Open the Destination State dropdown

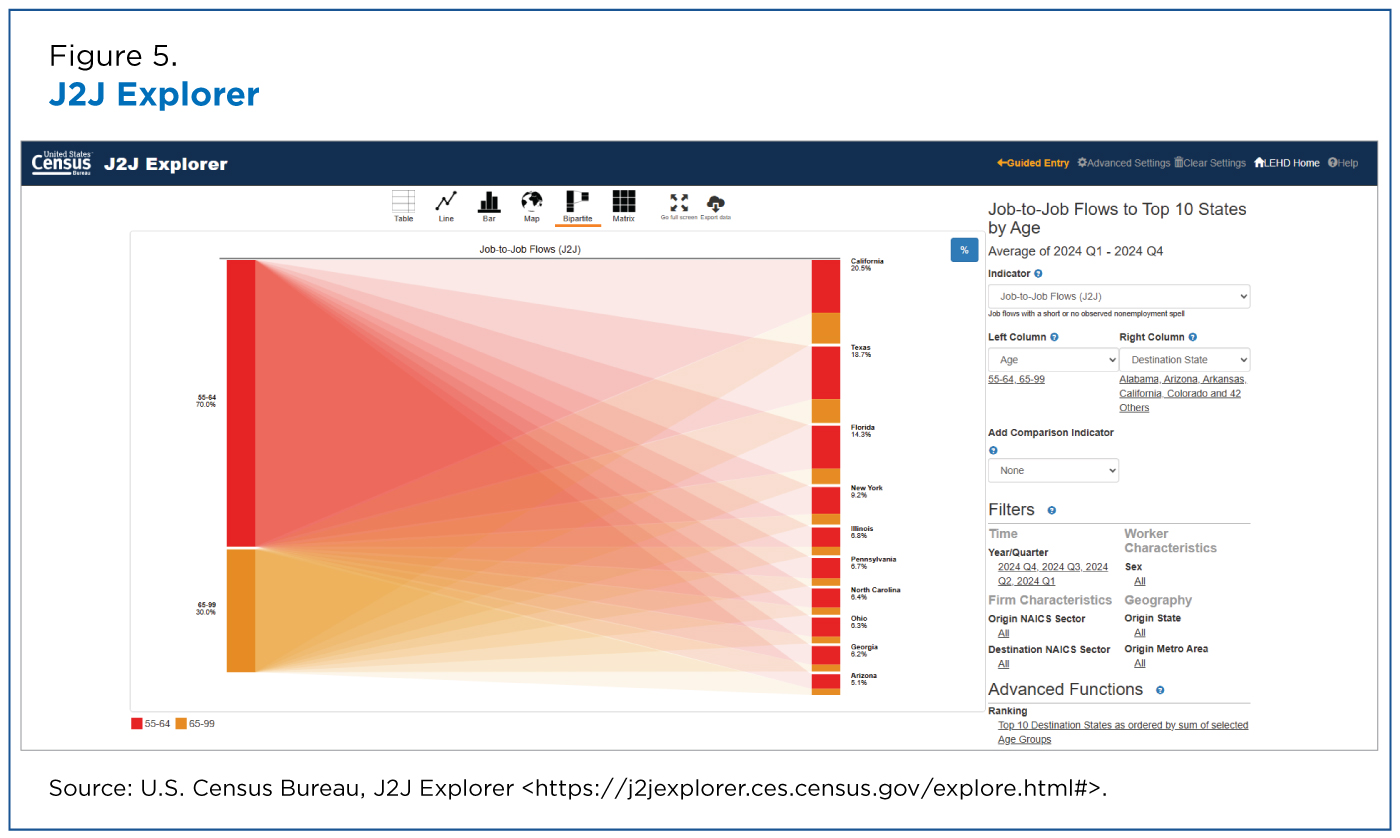1185,359
